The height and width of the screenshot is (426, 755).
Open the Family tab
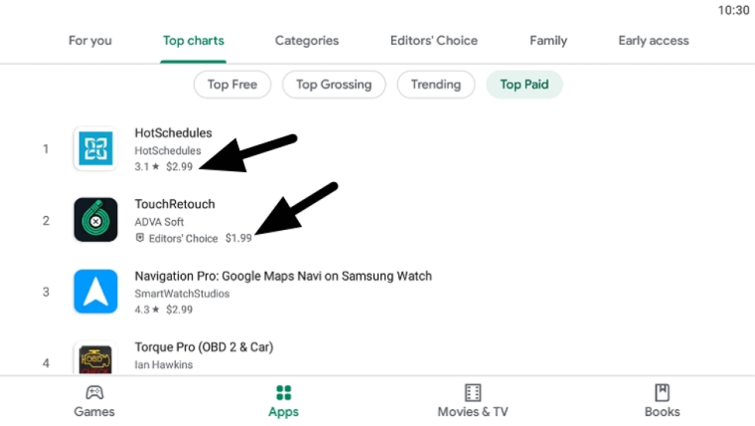click(x=548, y=41)
